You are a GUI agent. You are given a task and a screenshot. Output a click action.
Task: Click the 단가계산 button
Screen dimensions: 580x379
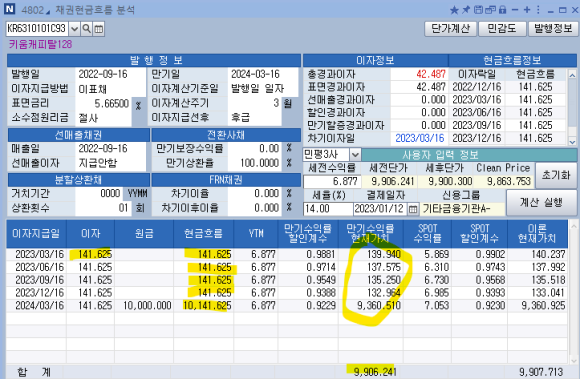[451, 28]
